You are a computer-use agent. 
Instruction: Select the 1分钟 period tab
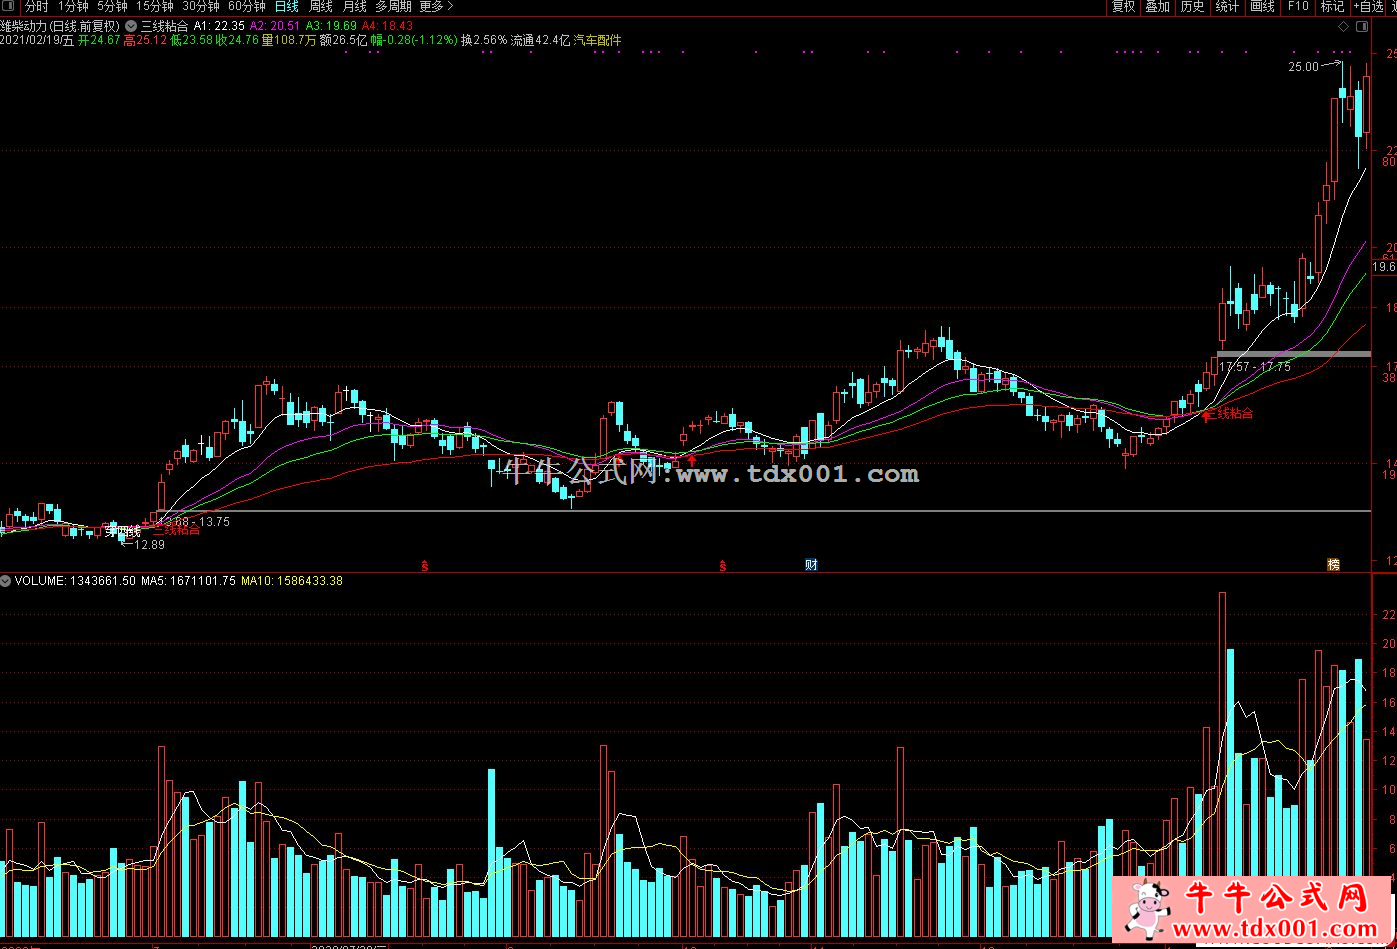73,6
